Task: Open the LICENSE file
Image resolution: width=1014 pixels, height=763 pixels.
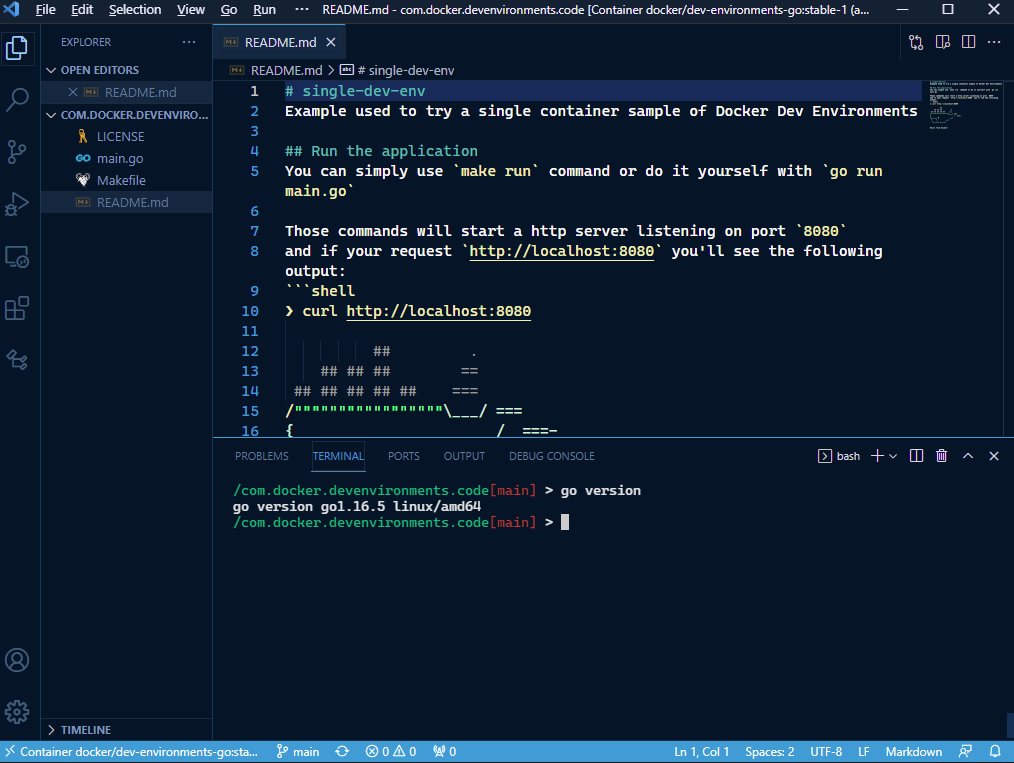Action: 127,136
